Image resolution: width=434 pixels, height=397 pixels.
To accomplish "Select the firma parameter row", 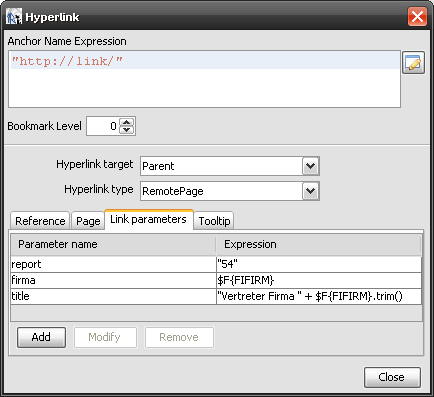I will 216,280.
